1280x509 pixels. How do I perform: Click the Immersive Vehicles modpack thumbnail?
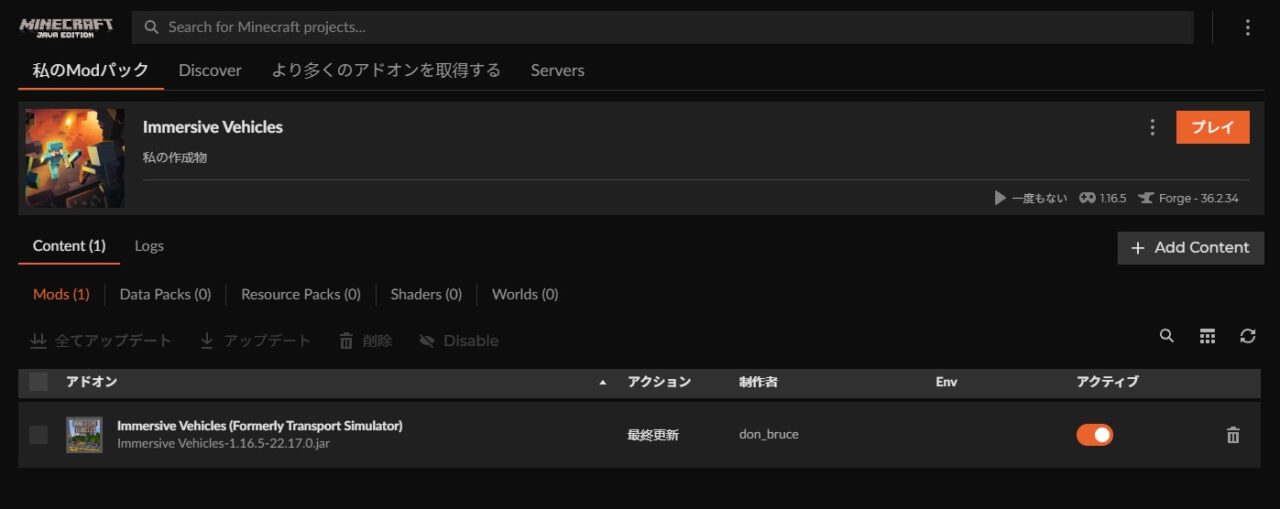(x=75, y=158)
